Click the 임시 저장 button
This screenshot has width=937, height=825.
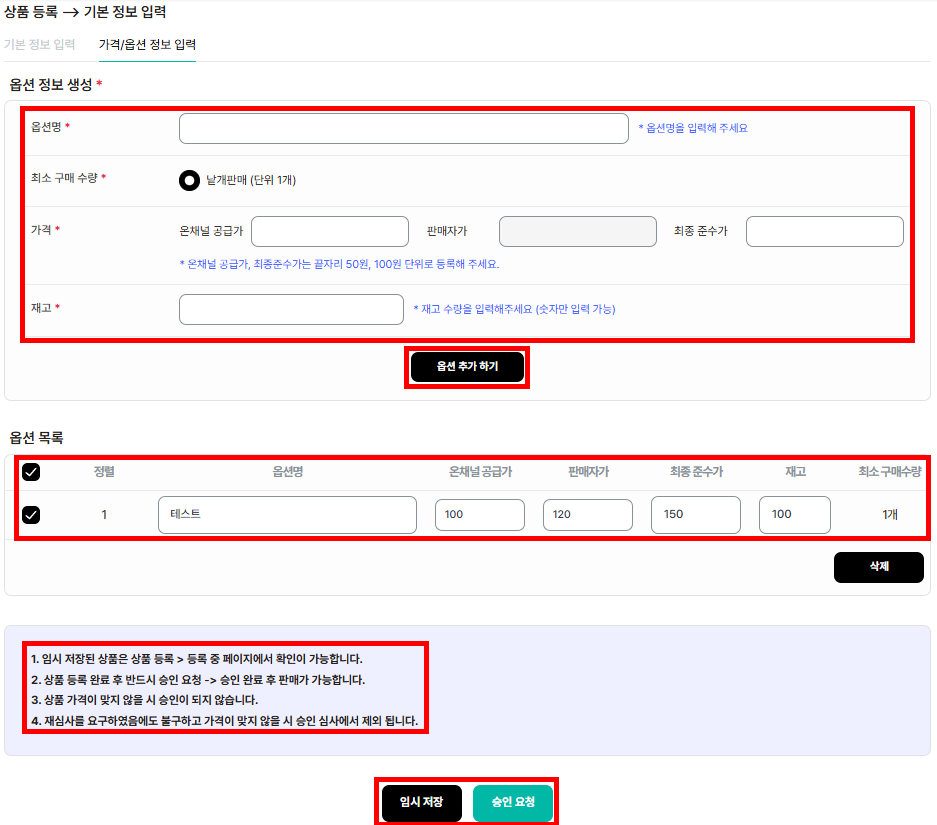[421, 802]
